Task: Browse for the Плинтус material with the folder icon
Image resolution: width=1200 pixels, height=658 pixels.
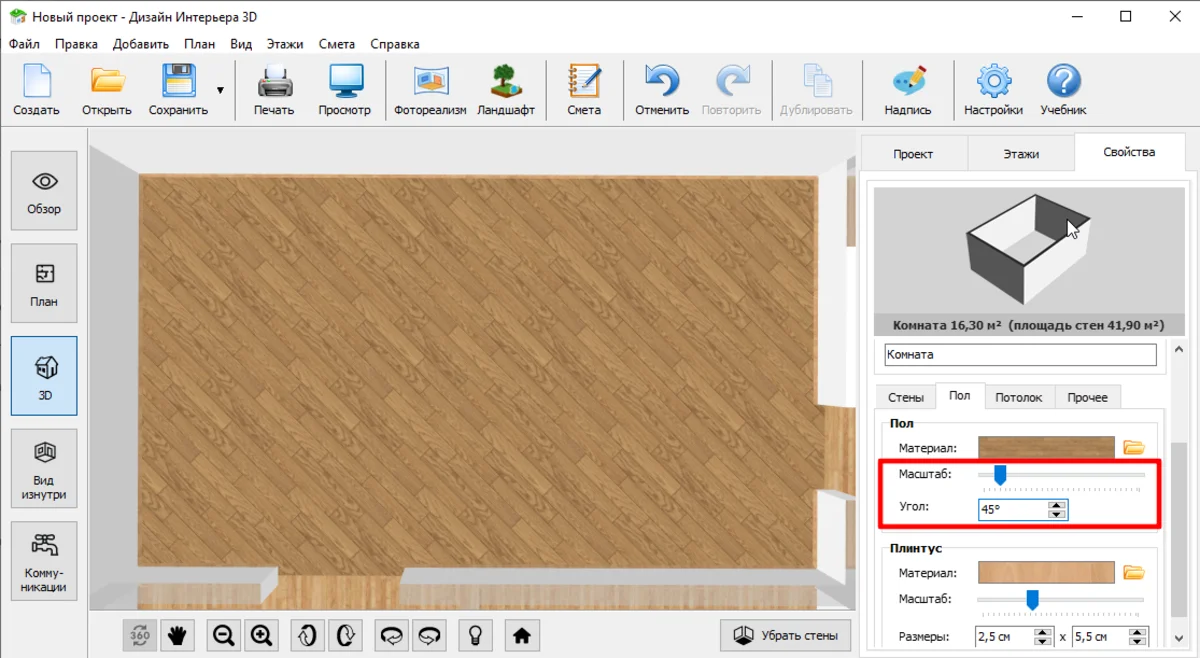Action: click(x=1133, y=573)
